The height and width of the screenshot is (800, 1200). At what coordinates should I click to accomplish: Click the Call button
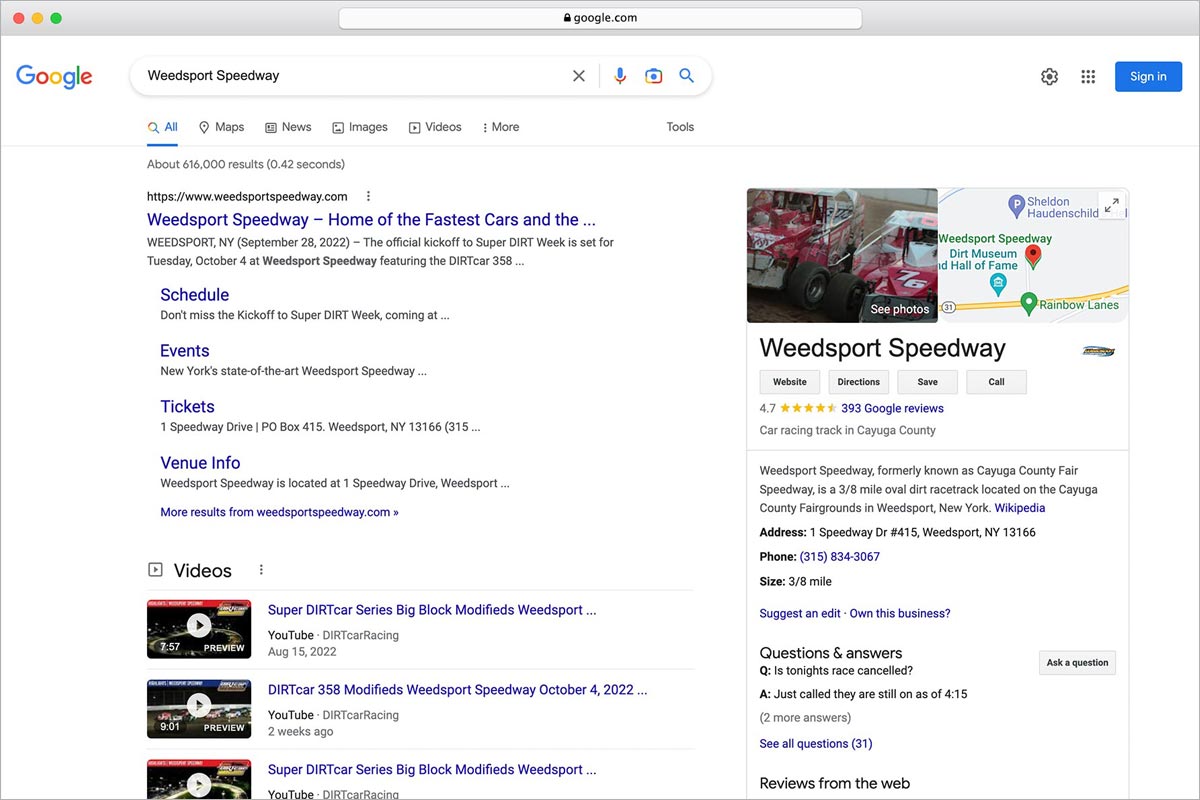tap(997, 382)
